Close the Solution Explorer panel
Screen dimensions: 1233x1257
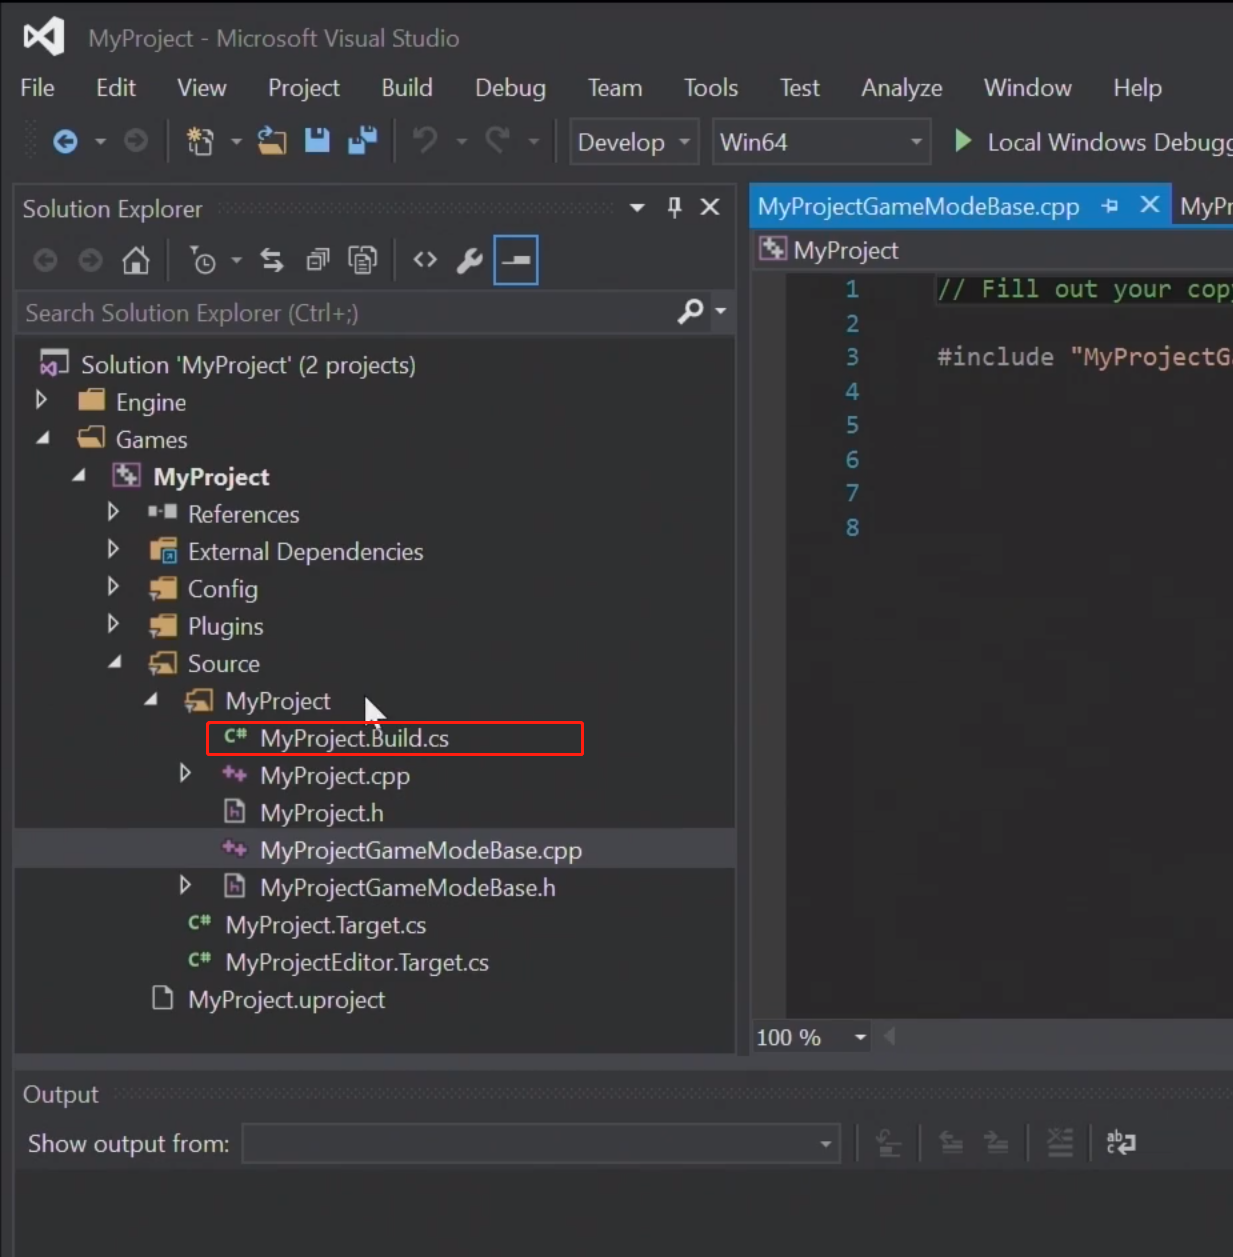tap(710, 207)
